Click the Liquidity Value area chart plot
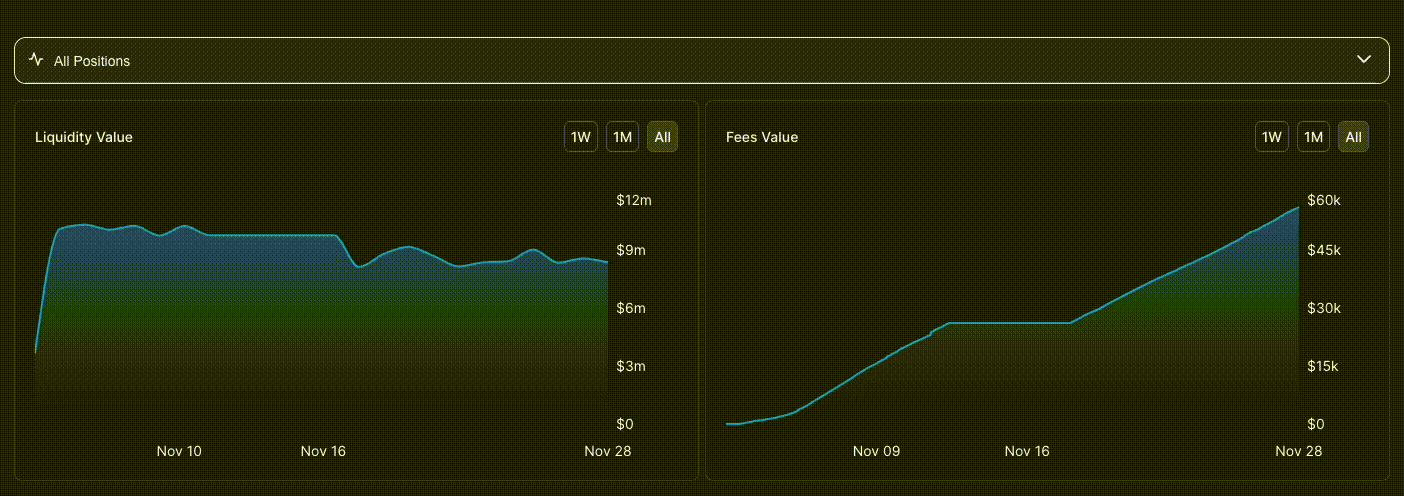This screenshot has width=1404, height=496. coord(321,325)
